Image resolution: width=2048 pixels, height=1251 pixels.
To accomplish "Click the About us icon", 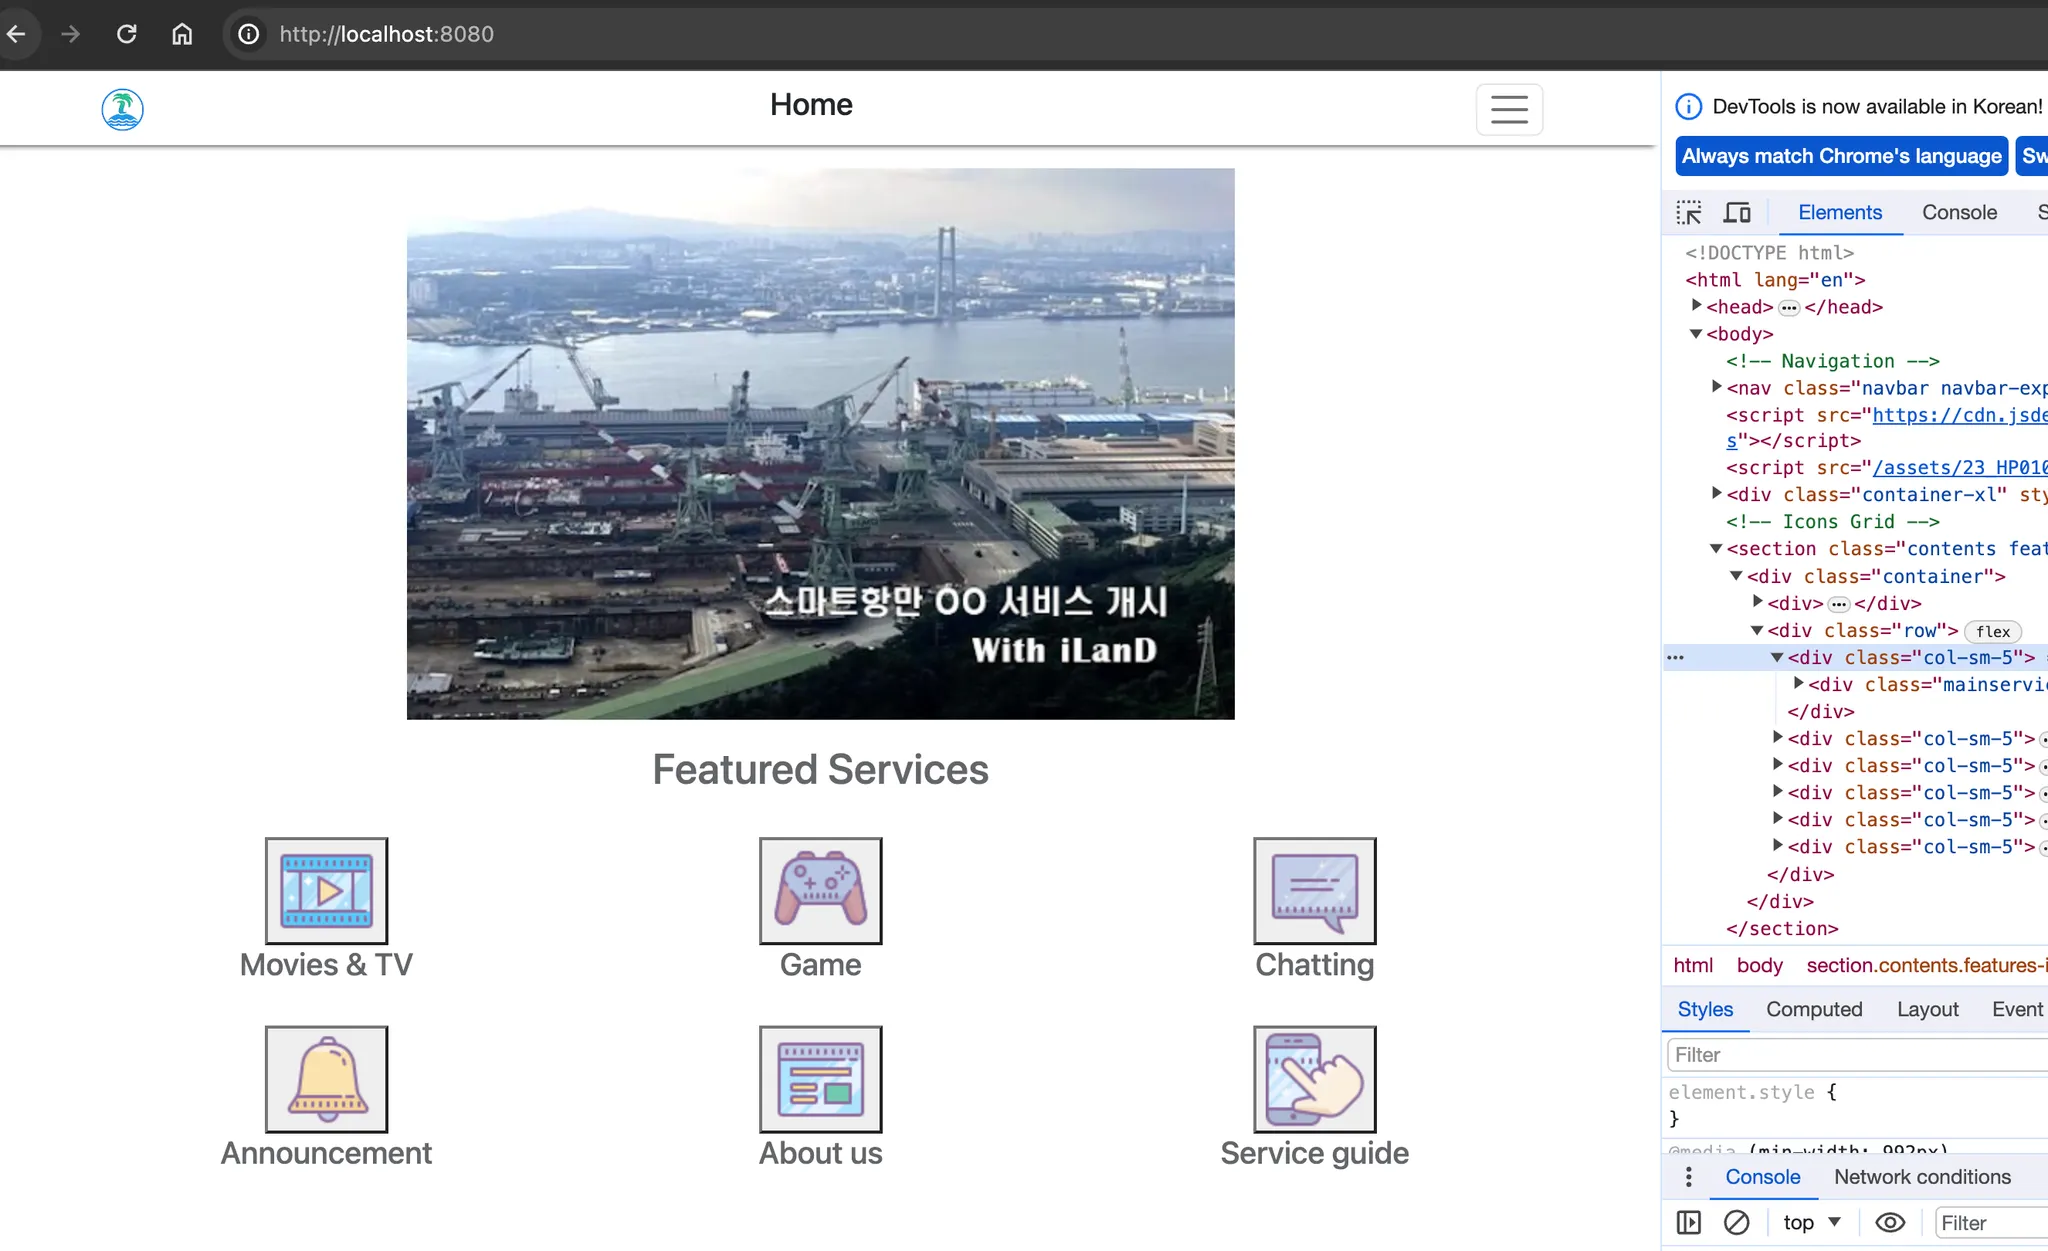I will click(x=820, y=1079).
